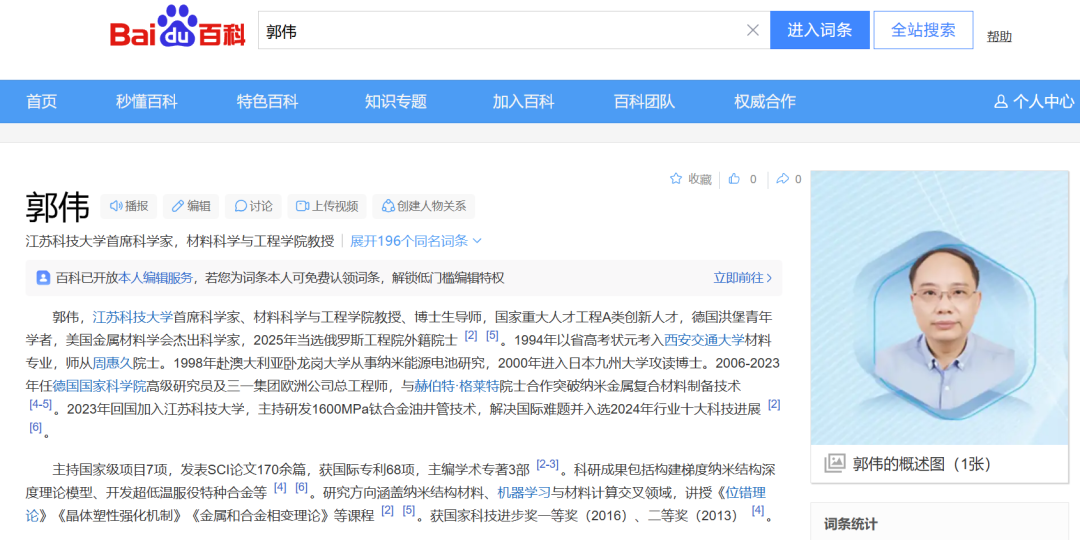
Task: Click the thumbs-up like icon
Action: (x=735, y=179)
